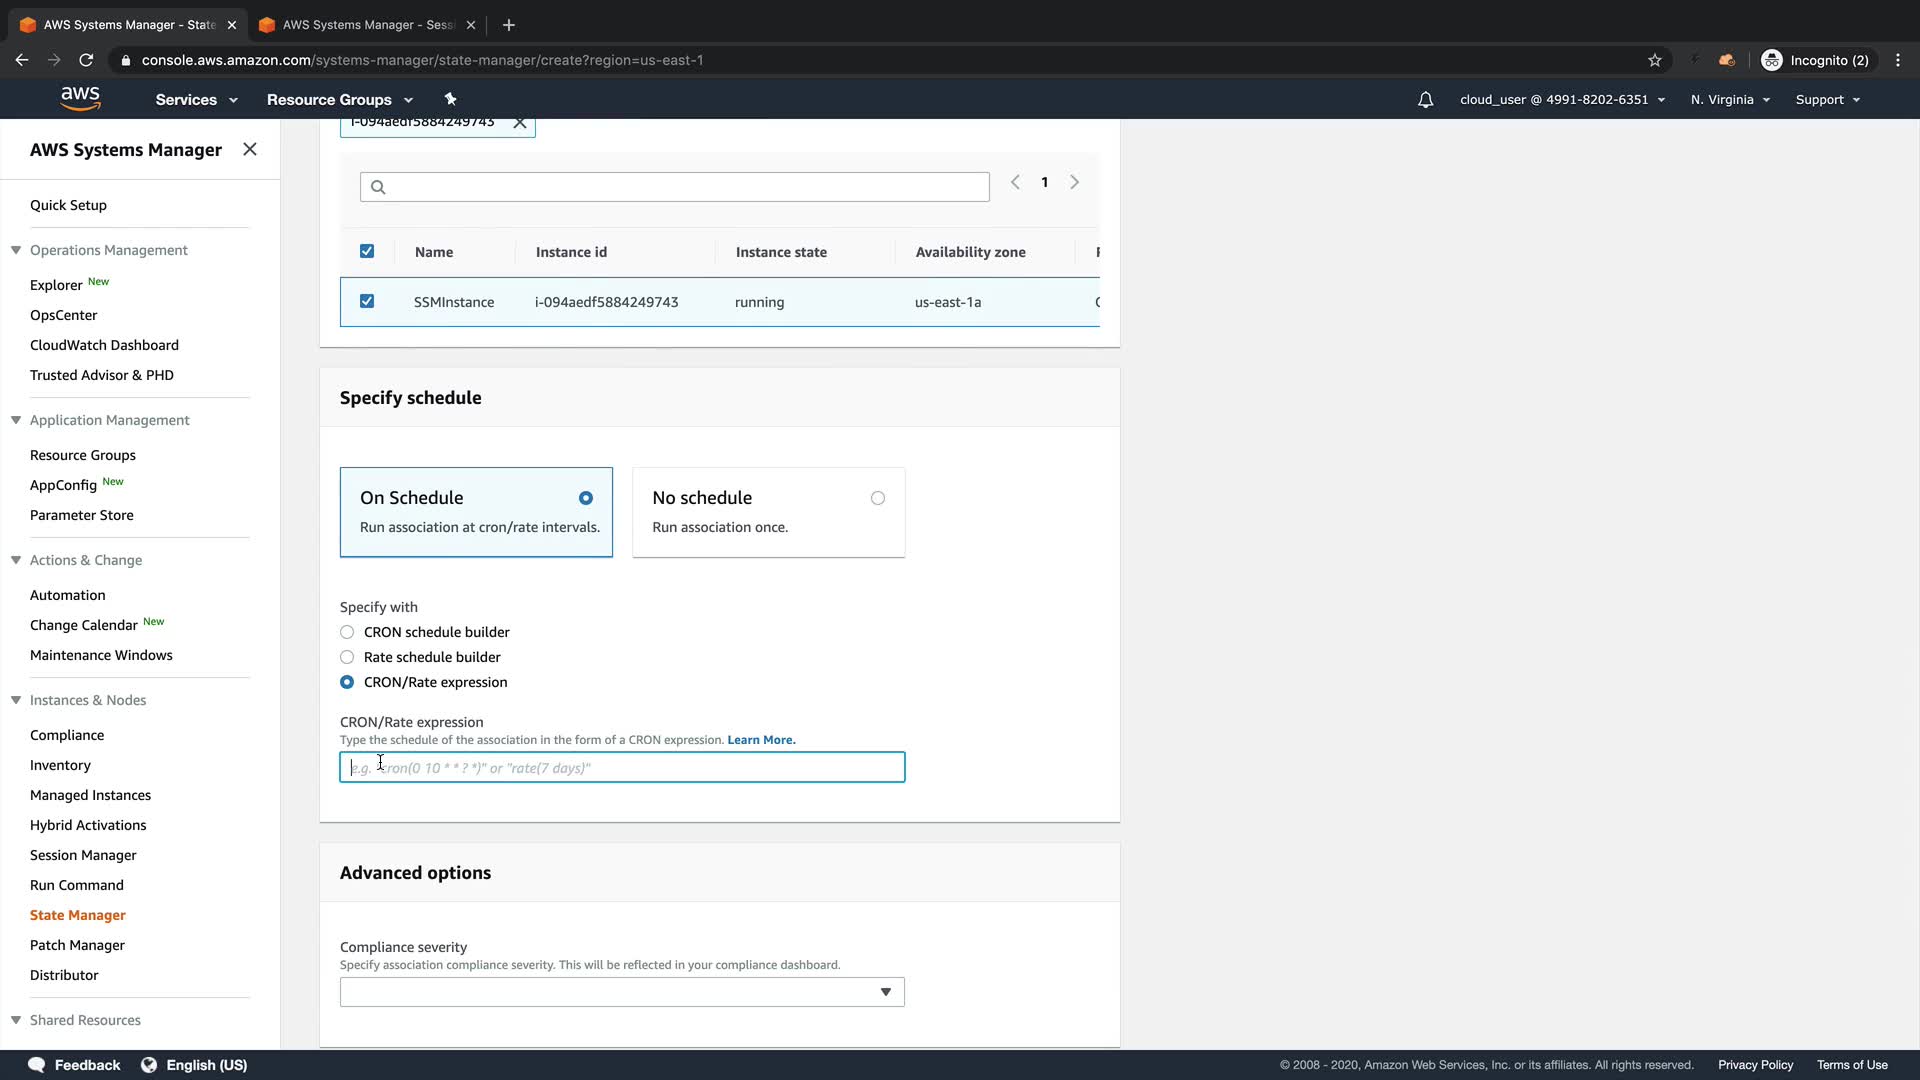Uncheck the SSMInstance row checkbox

click(x=367, y=301)
